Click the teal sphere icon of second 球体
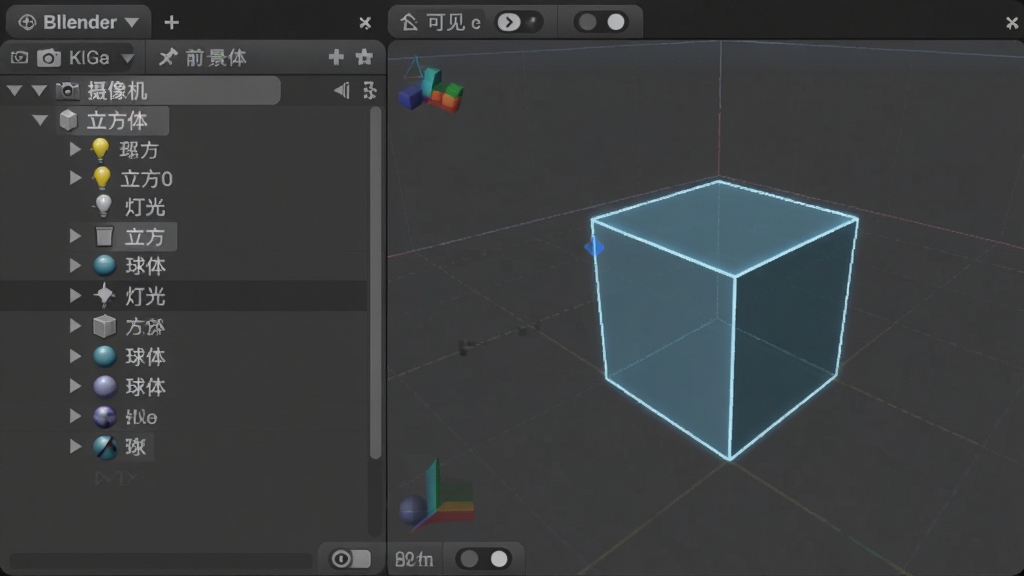 point(104,356)
